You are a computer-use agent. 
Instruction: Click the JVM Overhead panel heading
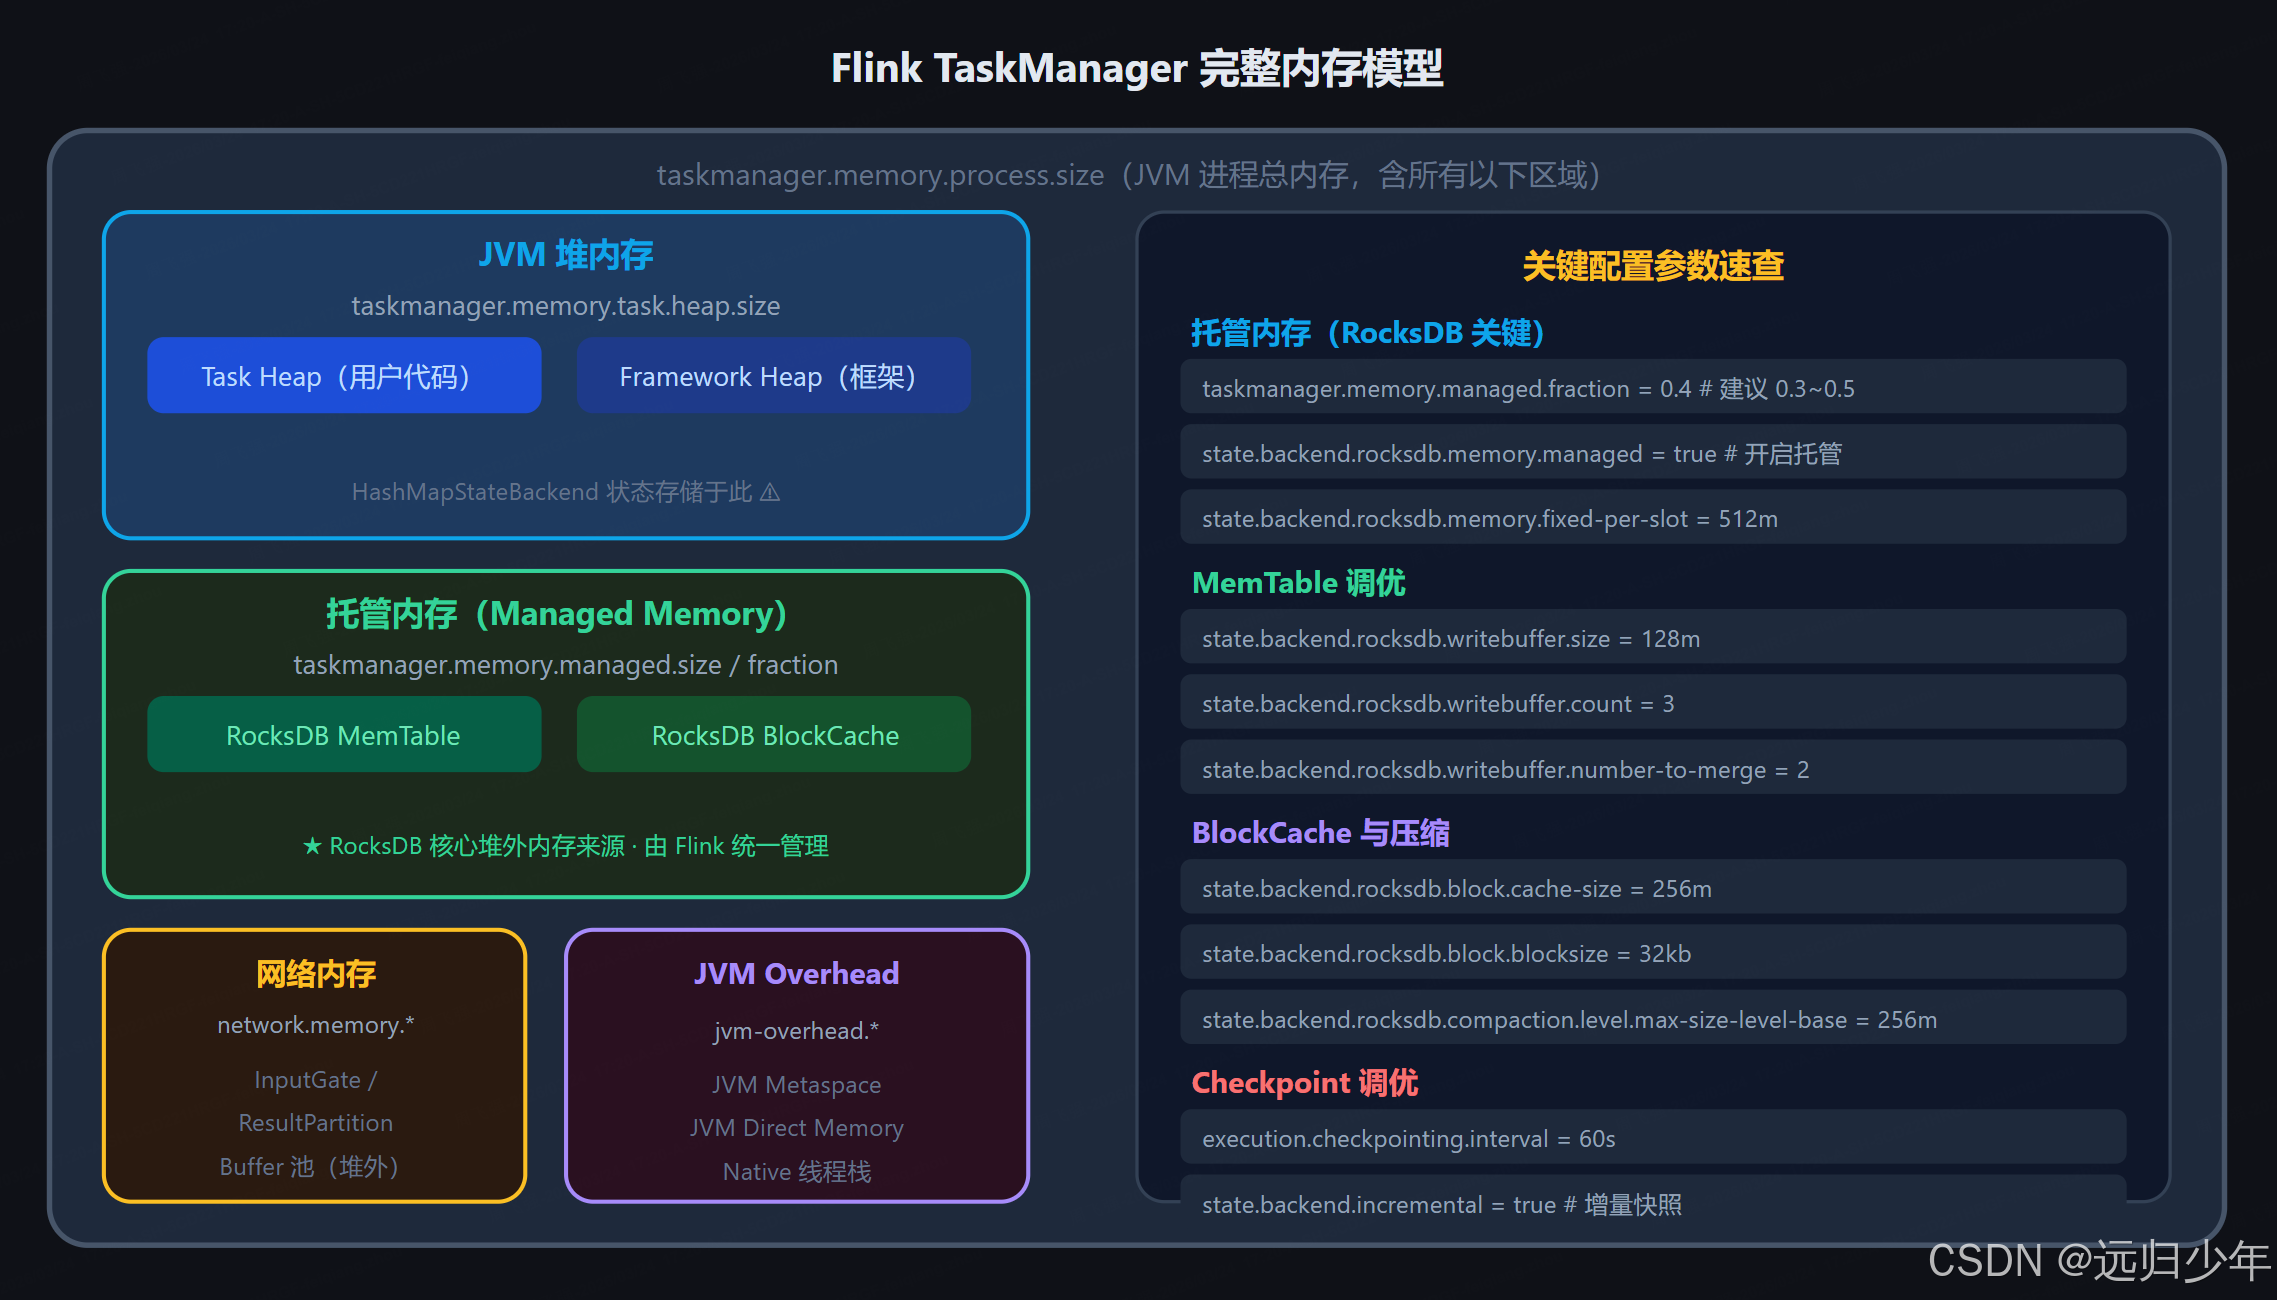796,974
